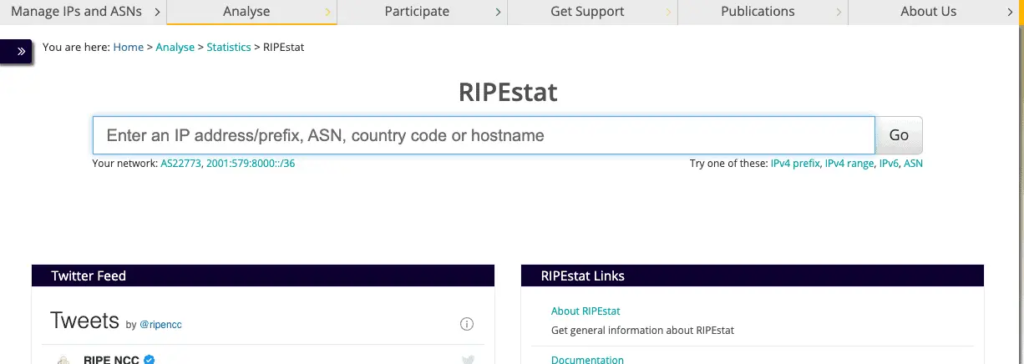The height and width of the screenshot is (364, 1024).
Task: Click the RIPE NCC tweet author name
Action: (110, 359)
